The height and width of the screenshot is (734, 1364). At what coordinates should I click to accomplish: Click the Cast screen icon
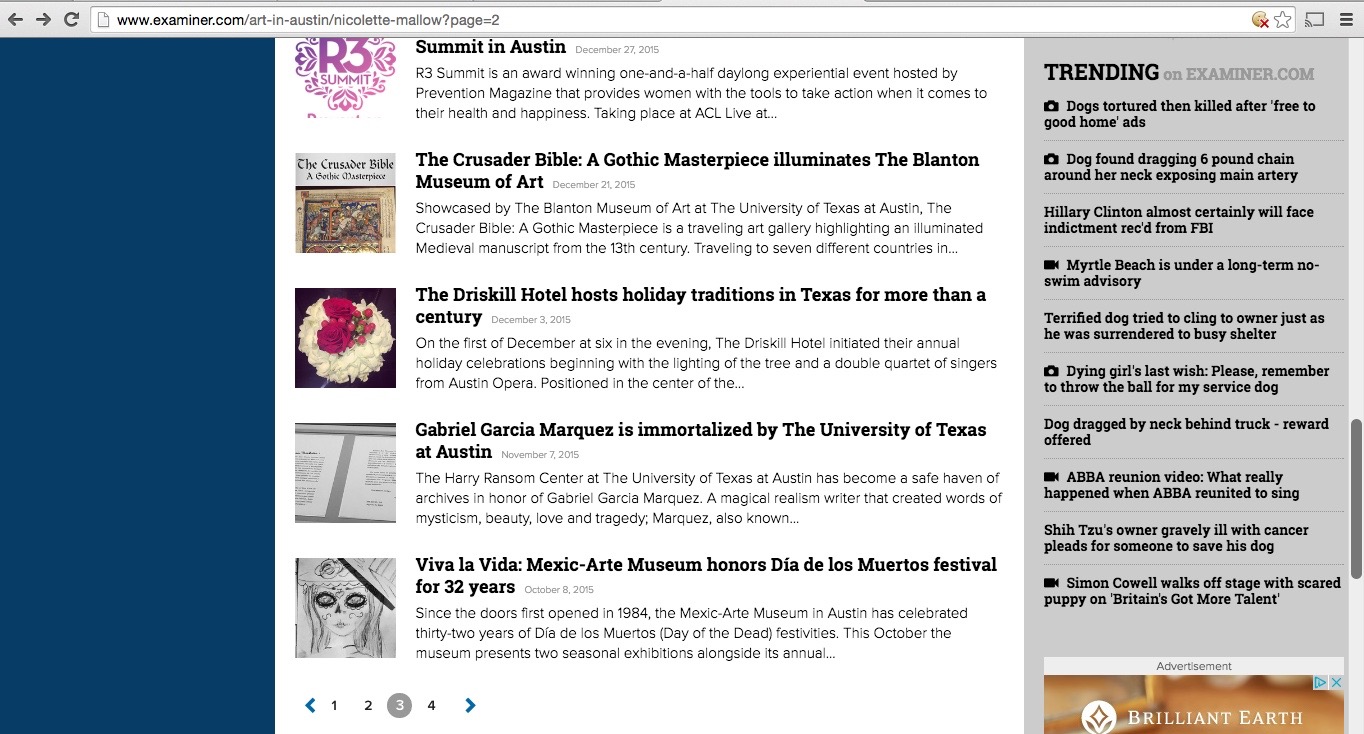tap(1315, 19)
